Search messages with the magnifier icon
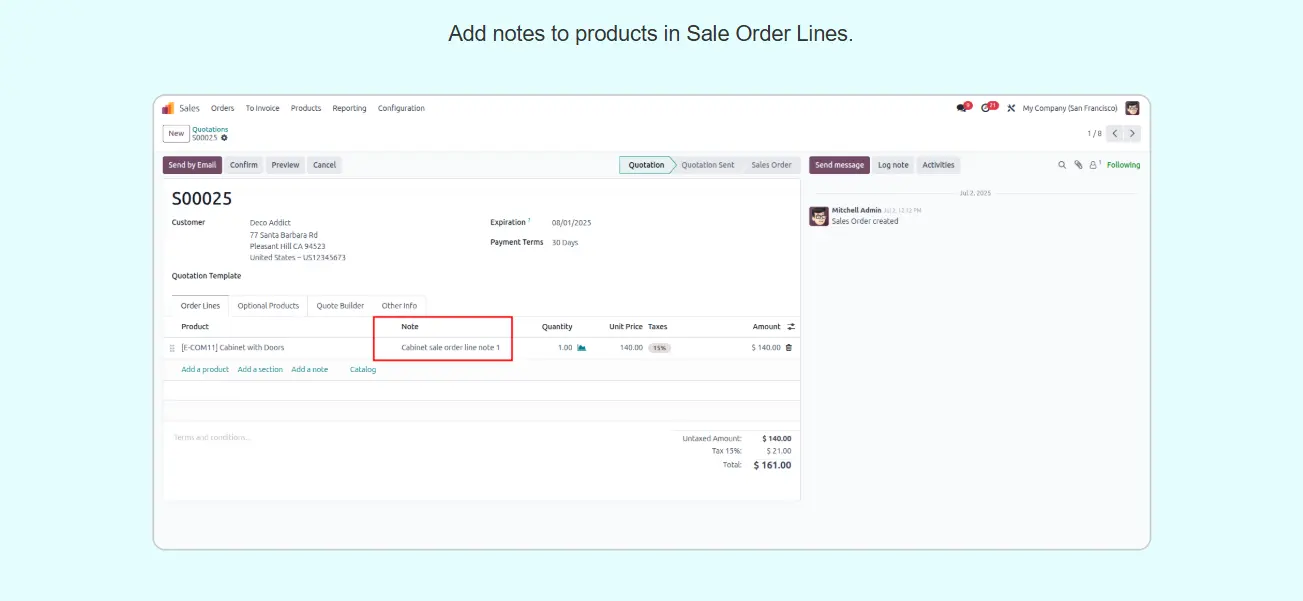Screen dimensions: 1303x601 click(1062, 165)
